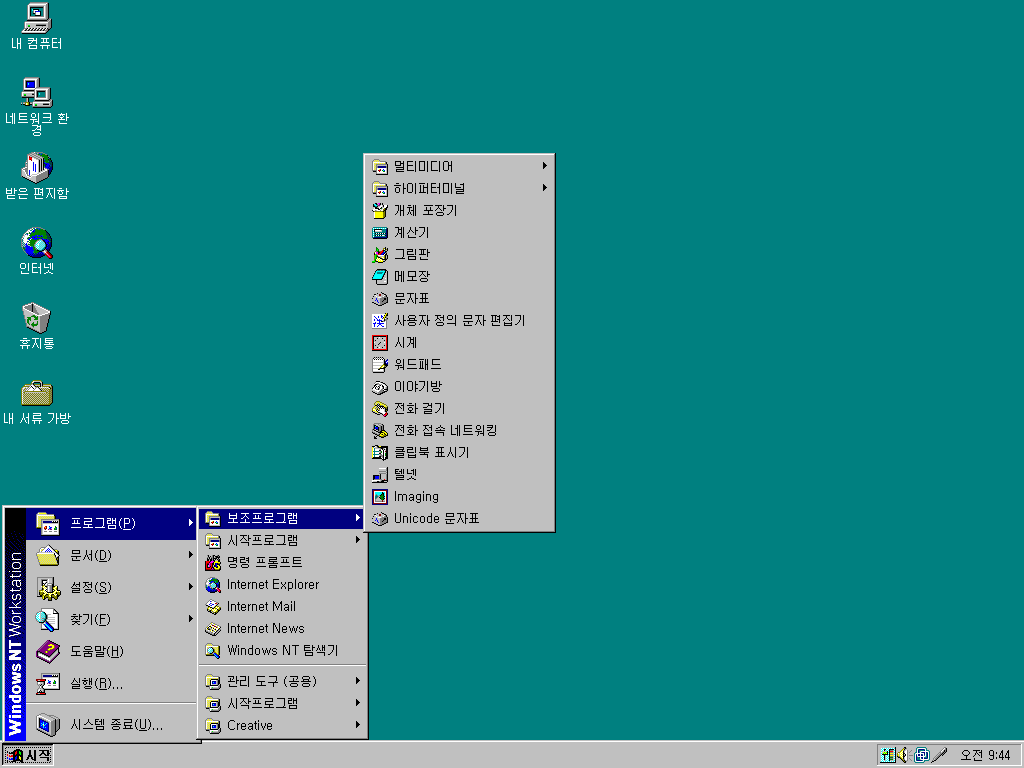Click the green leftmost tray icon
This screenshot has height=768, width=1024.
click(887, 755)
